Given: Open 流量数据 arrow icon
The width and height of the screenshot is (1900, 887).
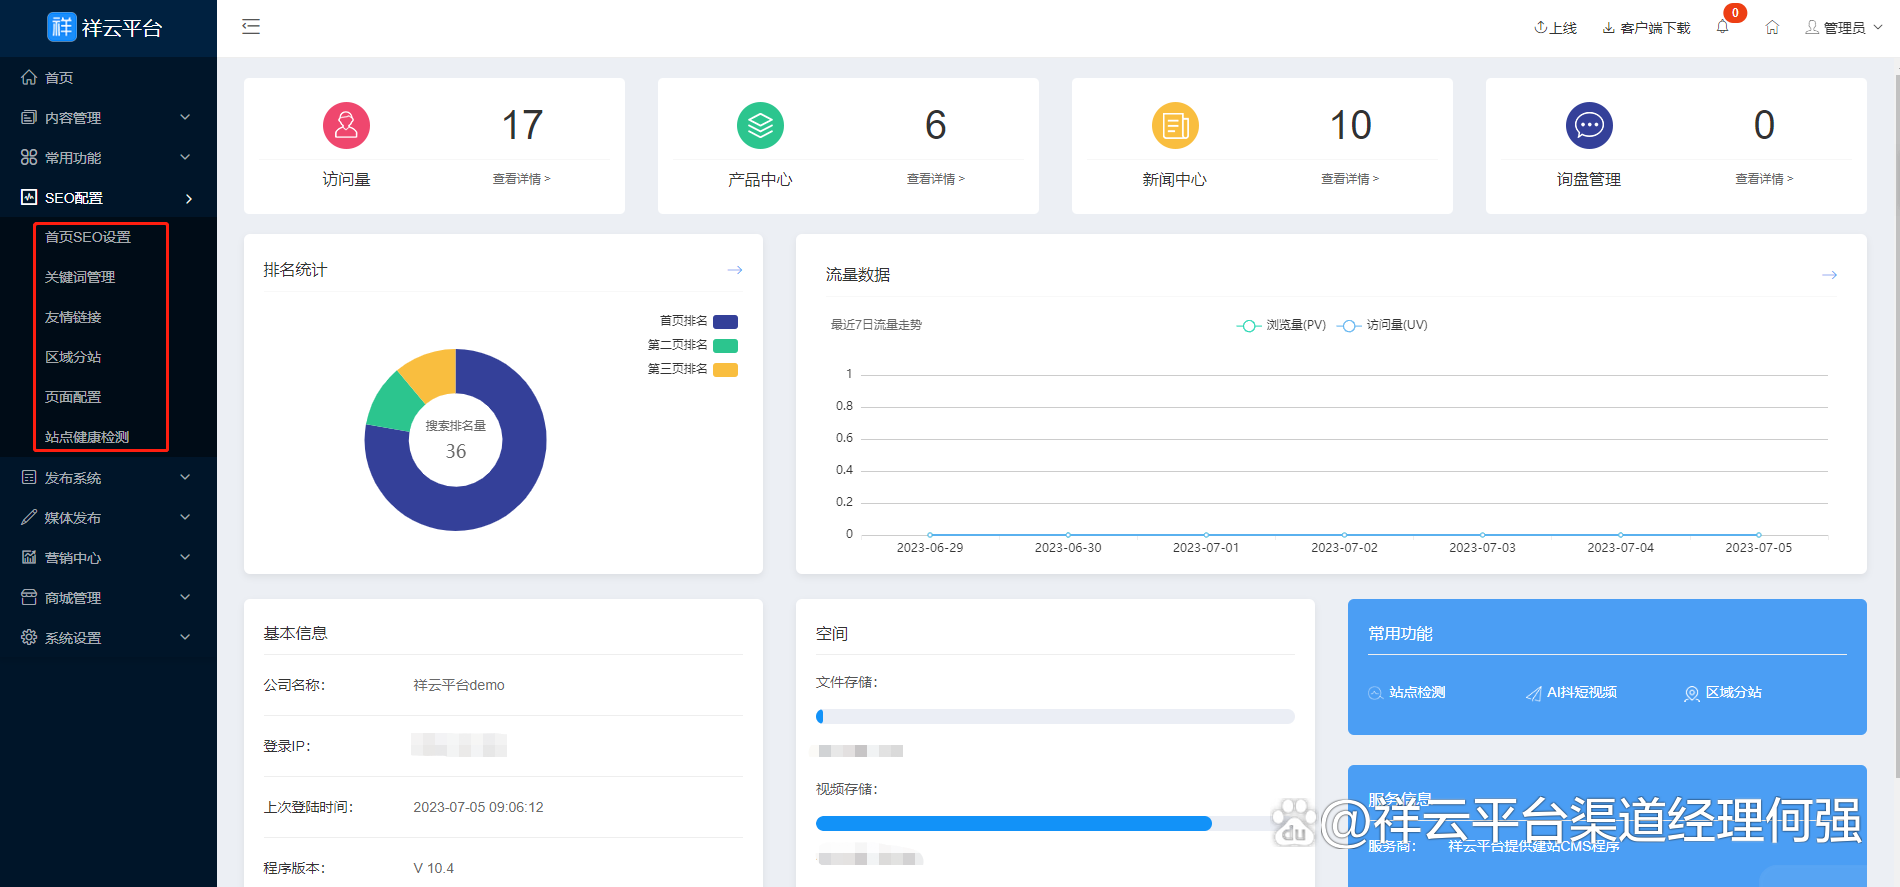Looking at the screenshot, I should (x=1829, y=275).
